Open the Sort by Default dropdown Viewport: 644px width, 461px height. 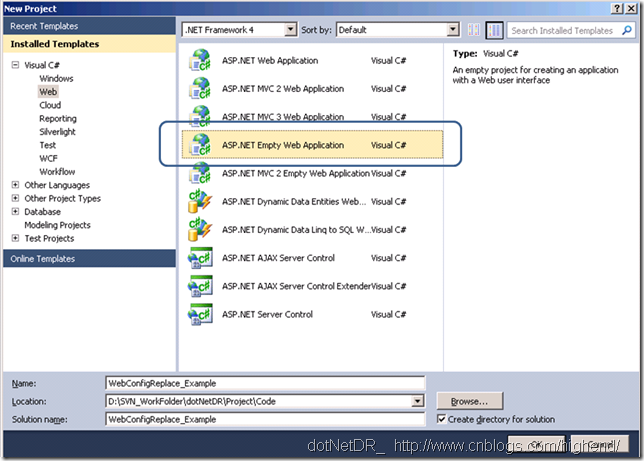pyautogui.click(x=453, y=30)
